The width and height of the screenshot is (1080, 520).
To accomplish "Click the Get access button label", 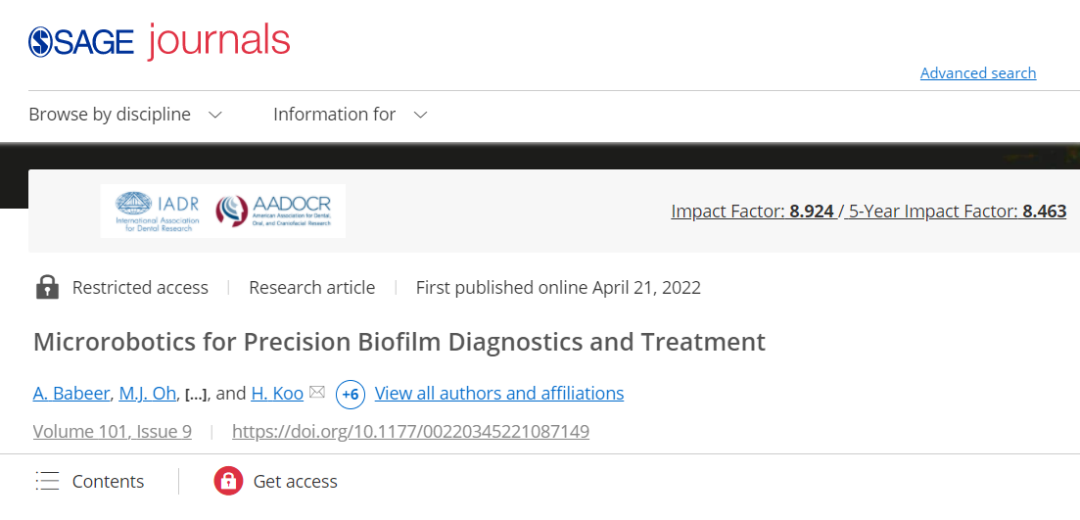I will [x=295, y=481].
